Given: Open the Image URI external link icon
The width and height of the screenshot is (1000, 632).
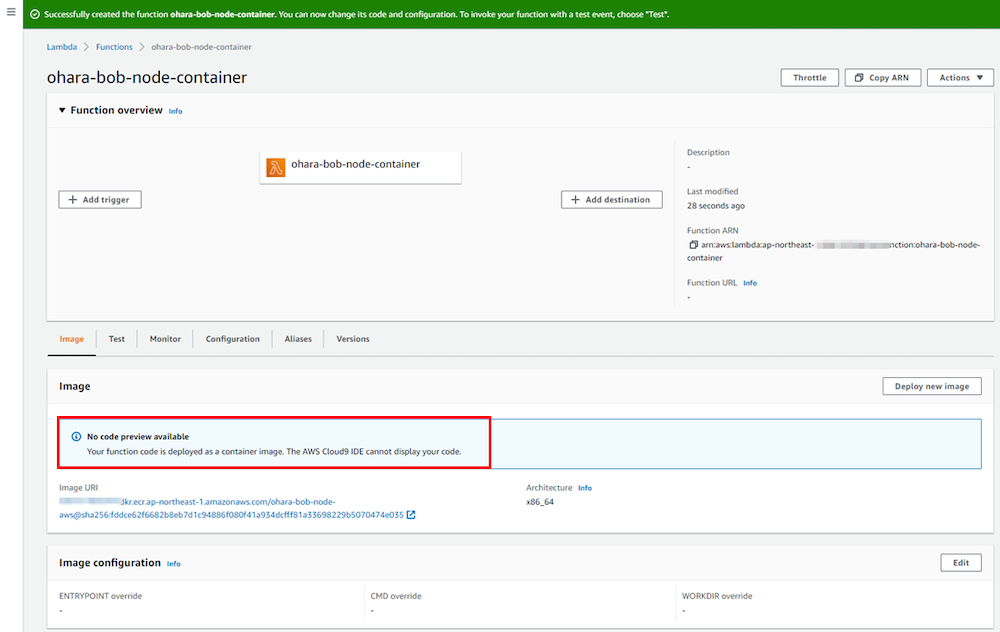Looking at the screenshot, I should coord(411,515).
